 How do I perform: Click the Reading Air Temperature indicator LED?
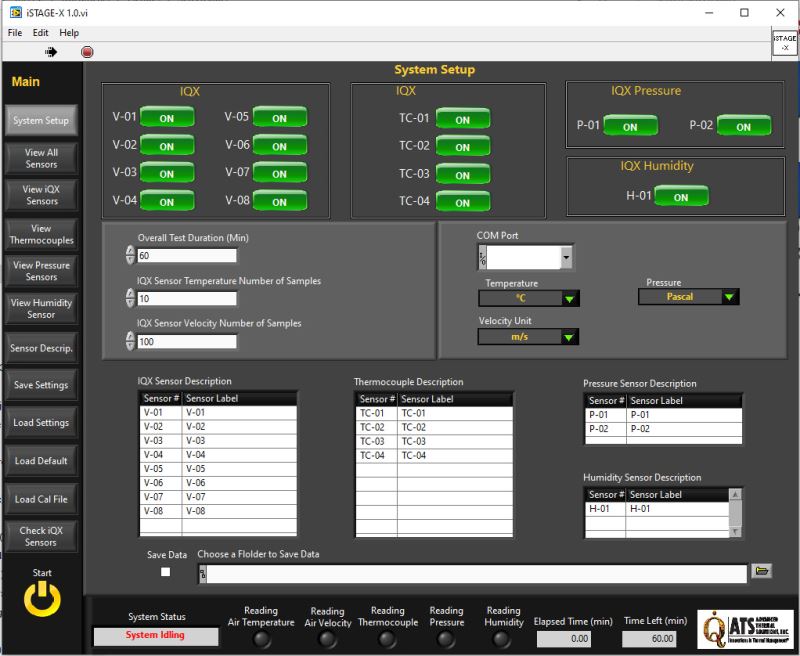[x=262, y=639]
